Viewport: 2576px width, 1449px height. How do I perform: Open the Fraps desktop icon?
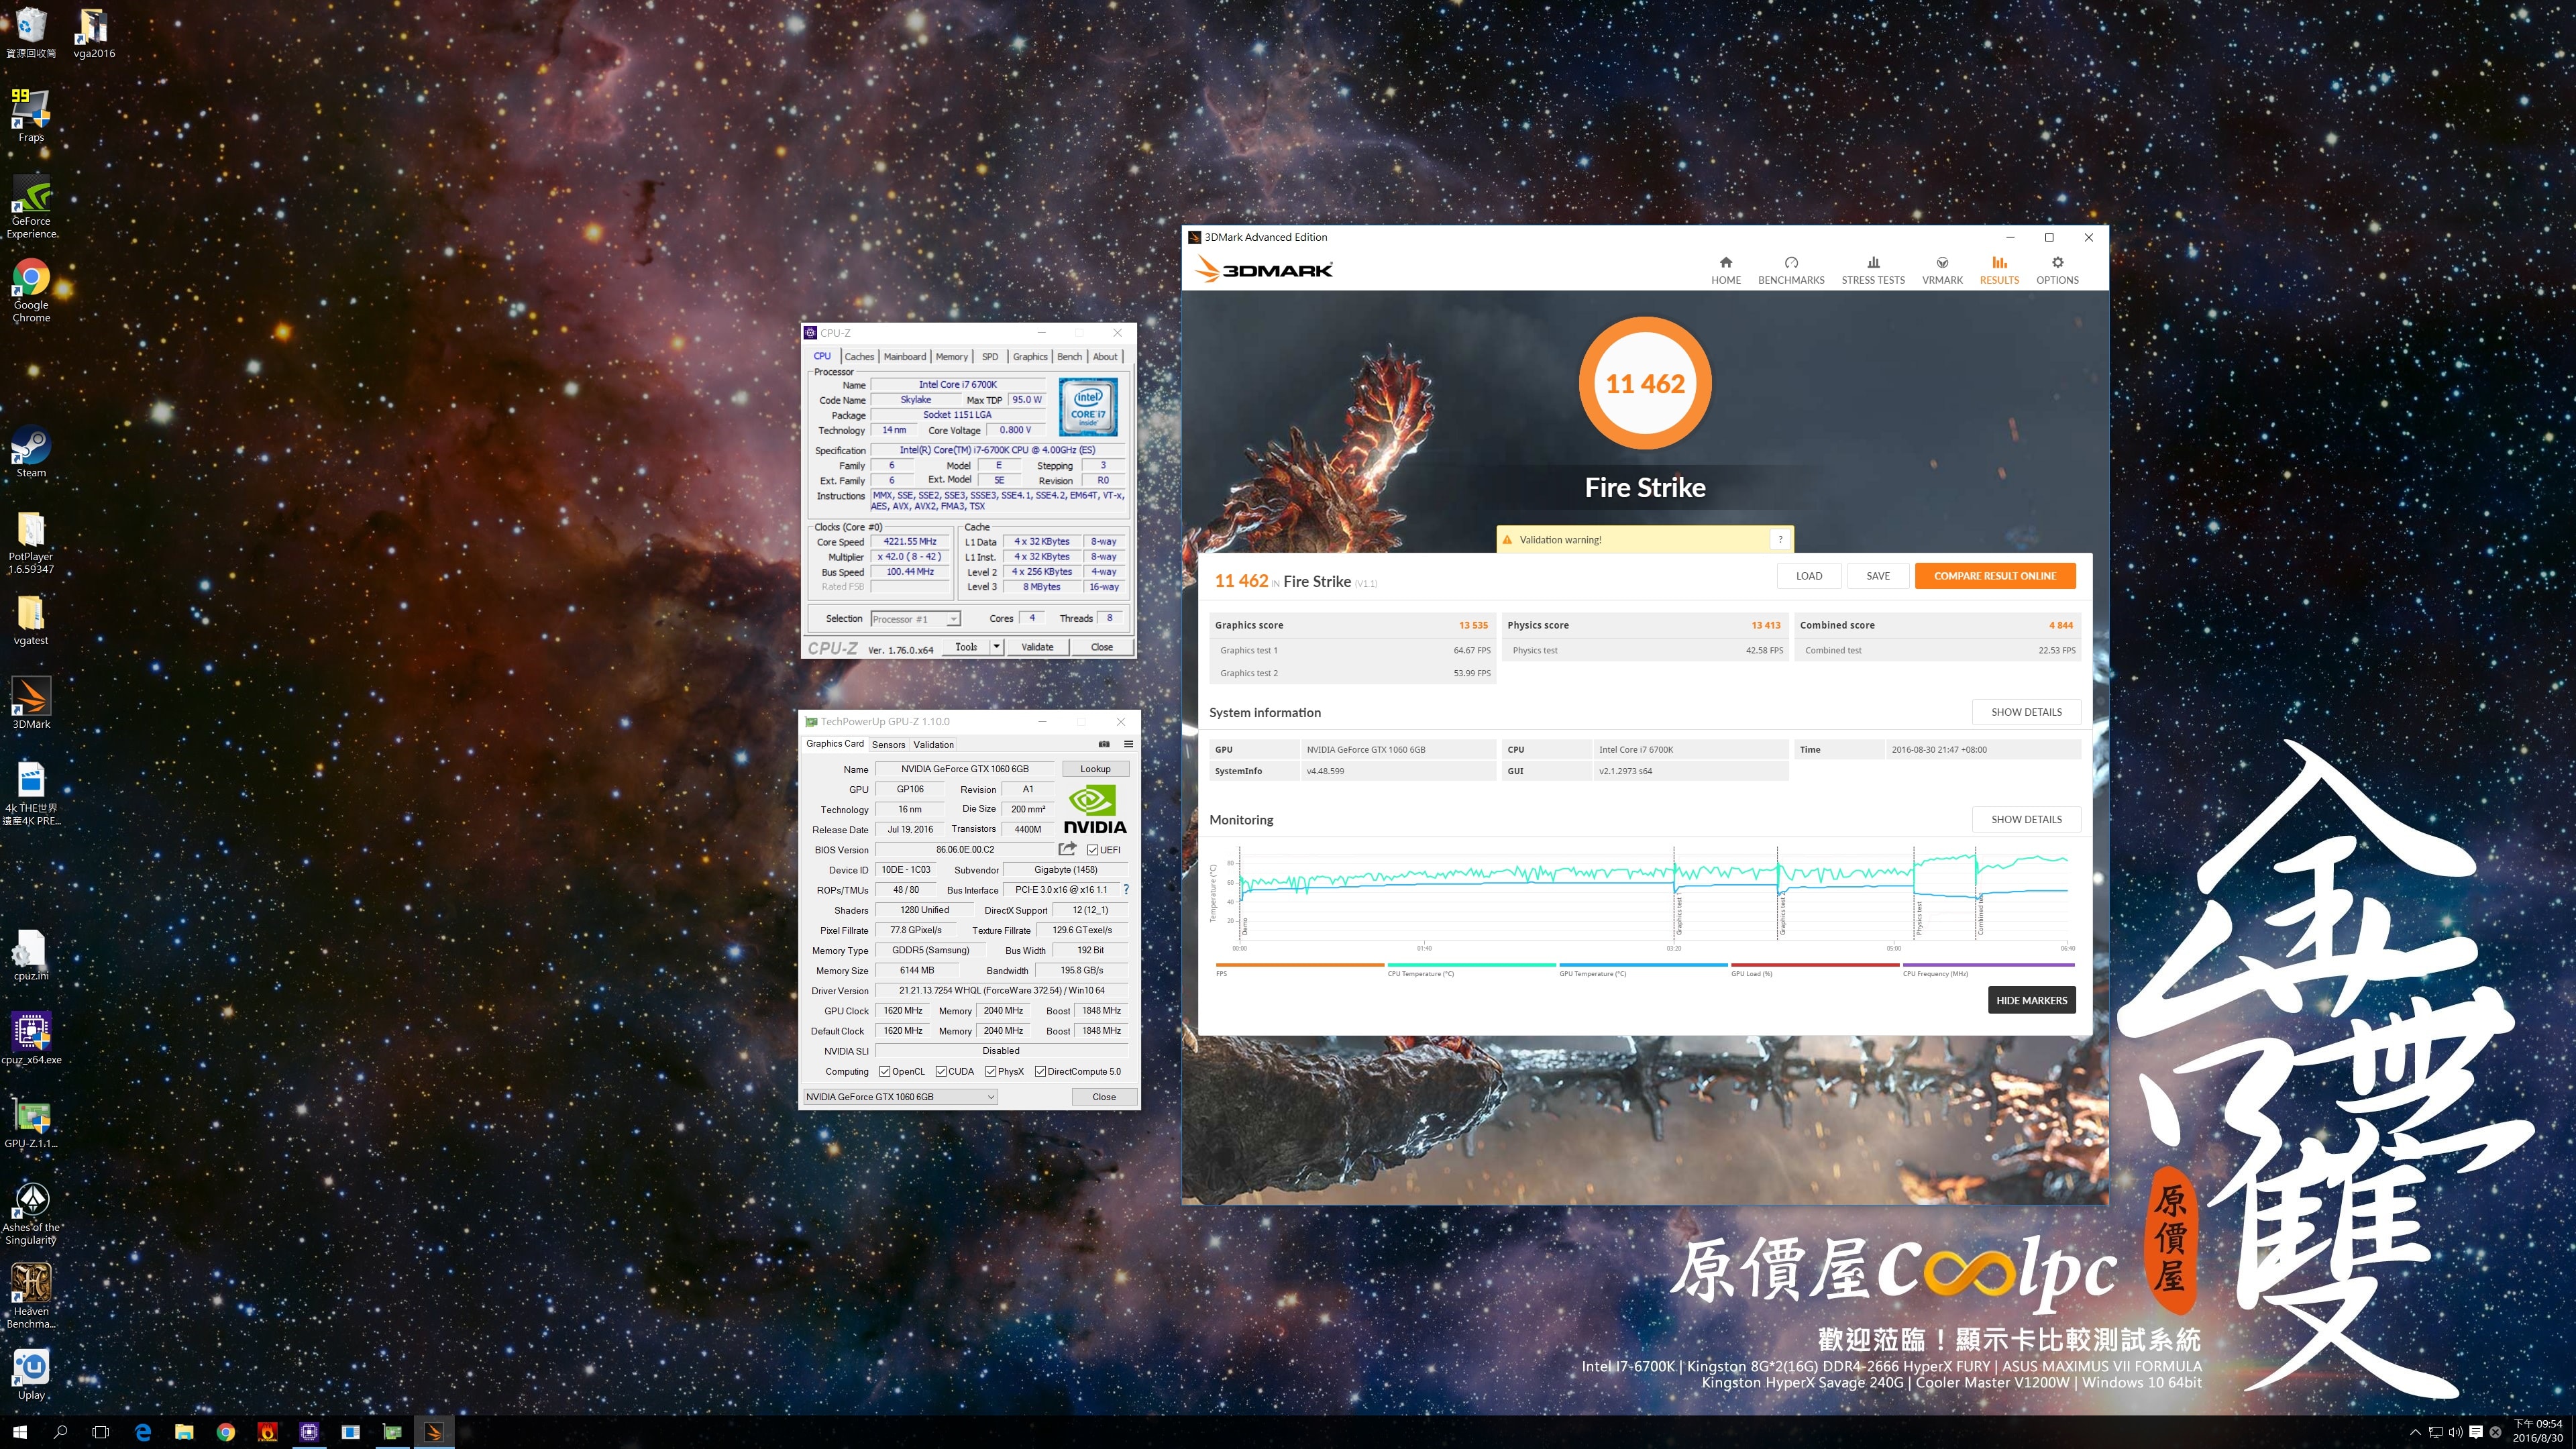point(31,115)
